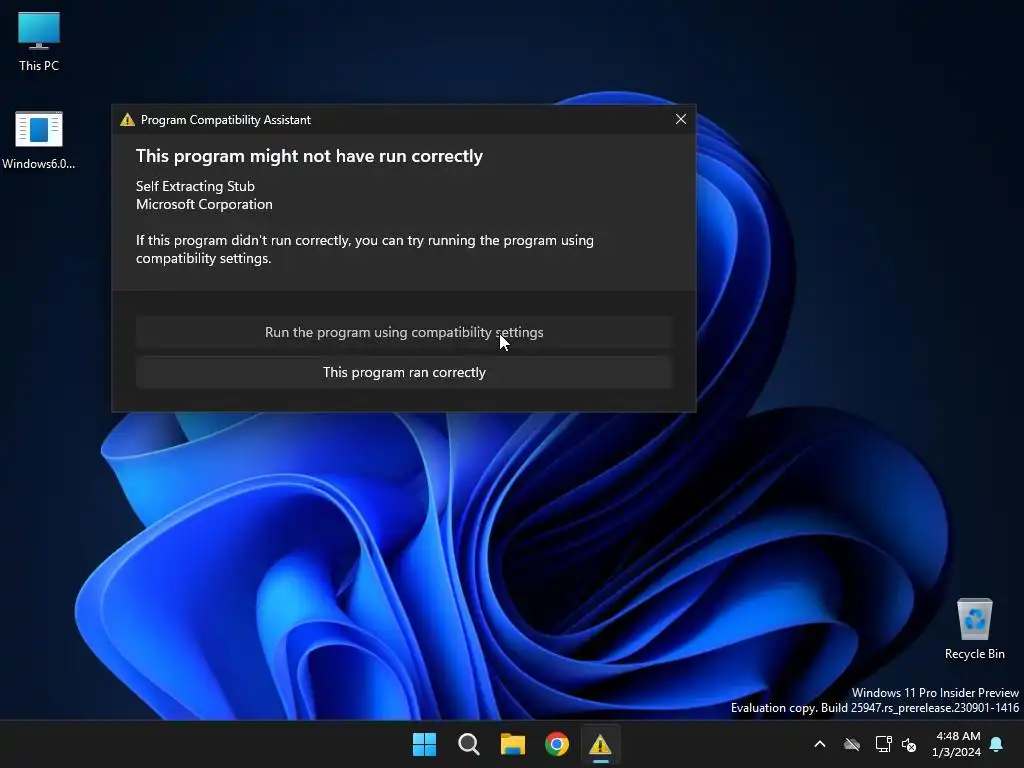This screenshot has height=768, width=1024.
Task: Click the 'Program Compatibility Assistant' title text
Action: (x=226, y=120)
